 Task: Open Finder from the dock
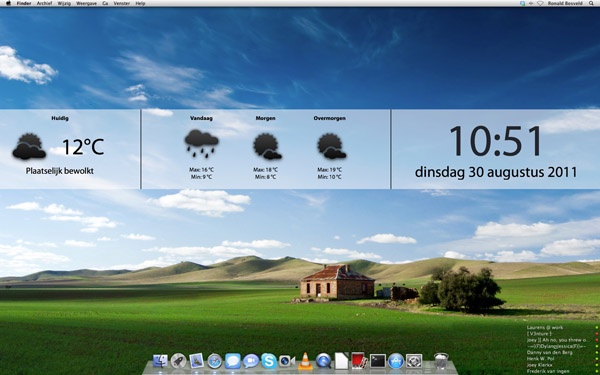coord(160,361)
